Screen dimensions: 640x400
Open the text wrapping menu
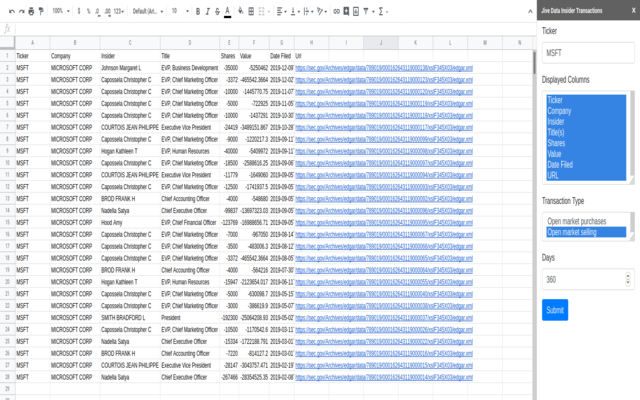click(308, 11)
